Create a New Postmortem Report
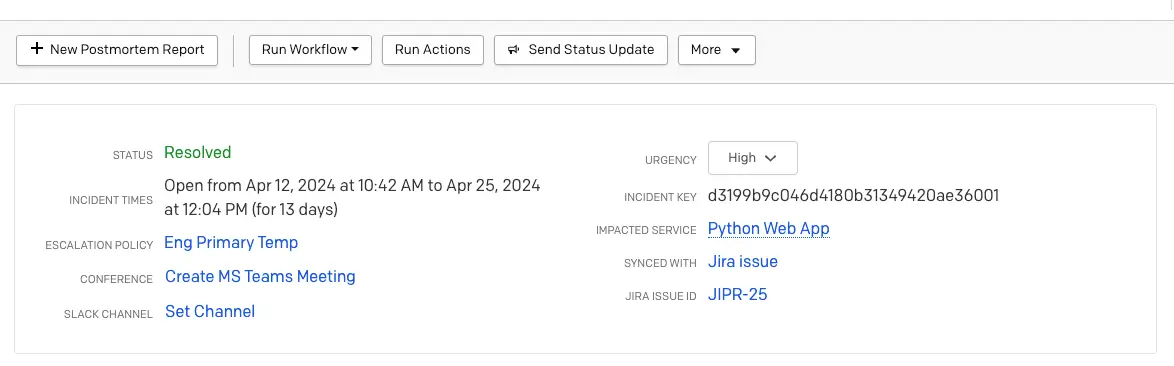 (117, 50)
